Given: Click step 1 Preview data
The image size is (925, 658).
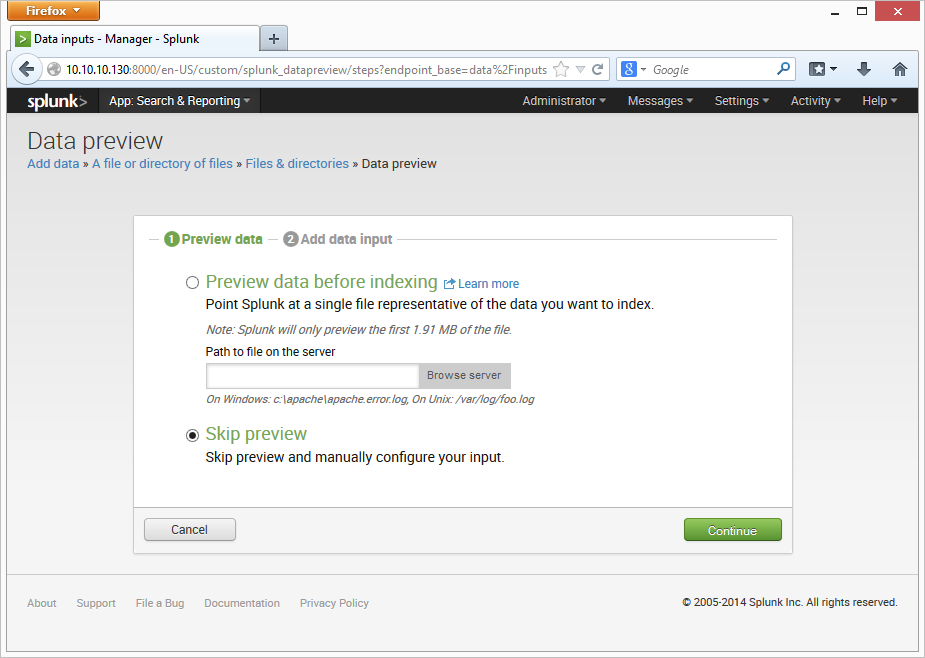Looking at the screenshot, I should tap(213, 239).
